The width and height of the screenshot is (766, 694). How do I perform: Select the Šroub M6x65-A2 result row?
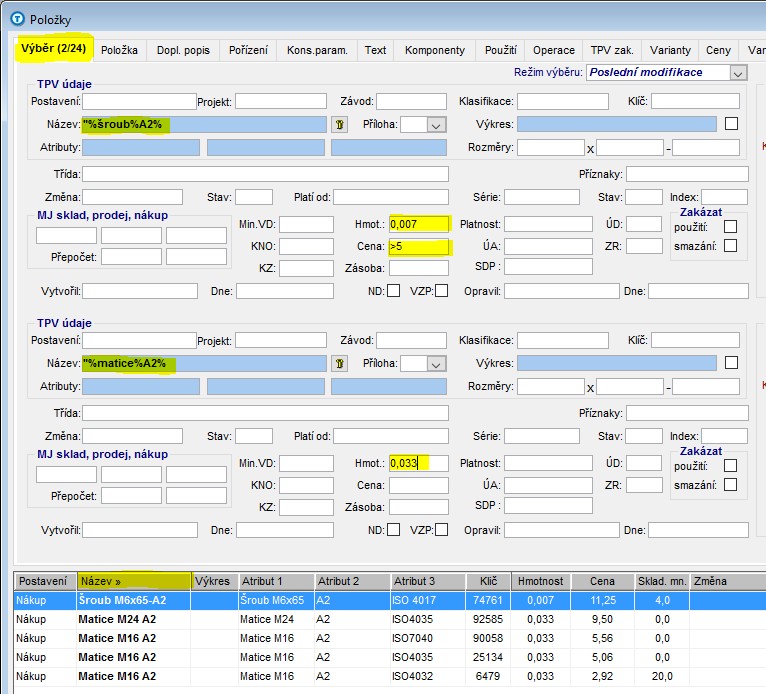pyautogui.click(x=389, y=600)
